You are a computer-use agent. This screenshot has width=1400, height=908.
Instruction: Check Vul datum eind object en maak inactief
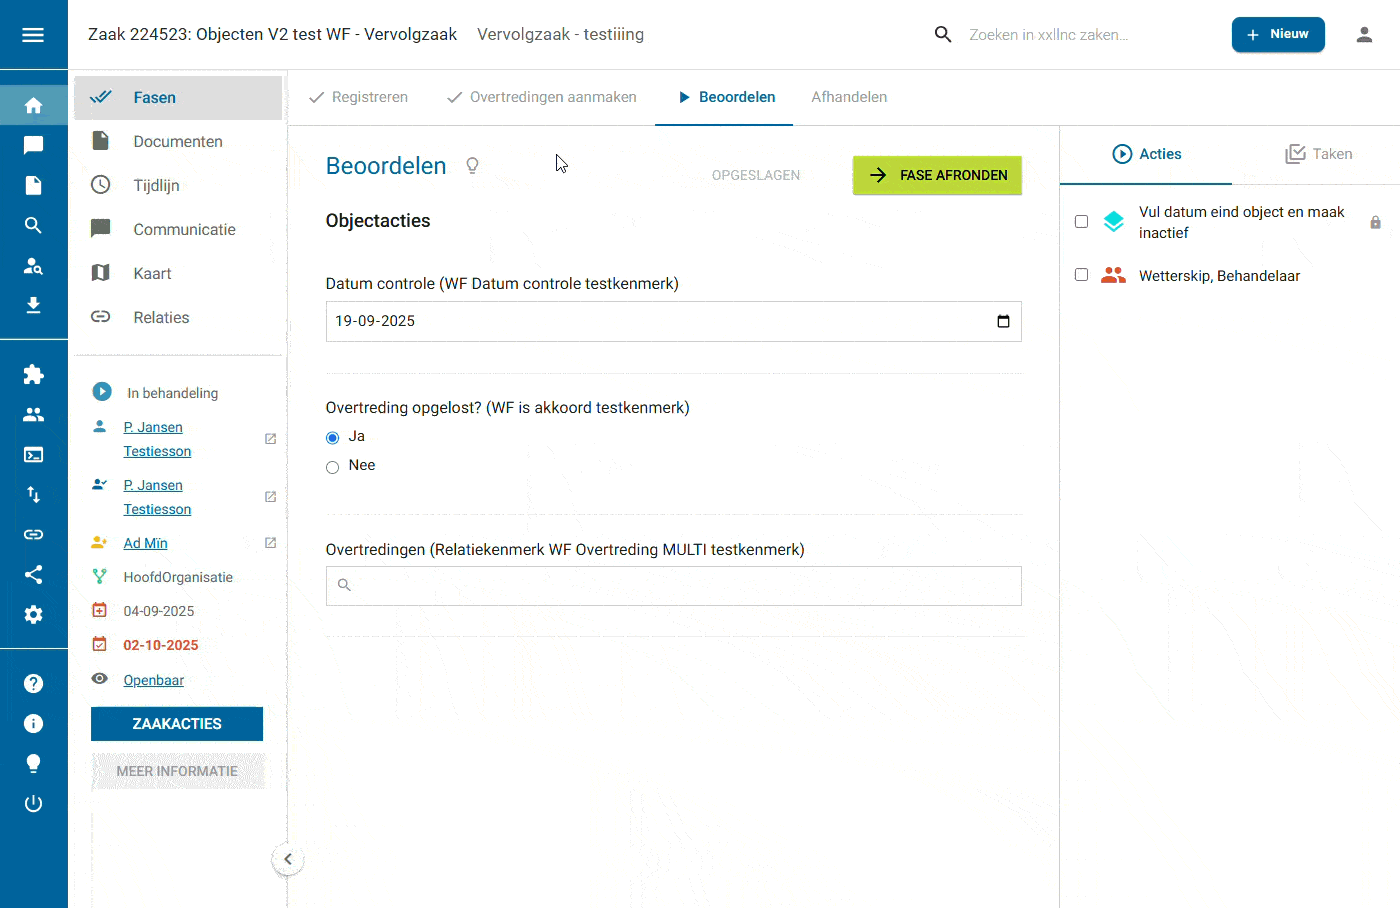tap(1081, 221)
